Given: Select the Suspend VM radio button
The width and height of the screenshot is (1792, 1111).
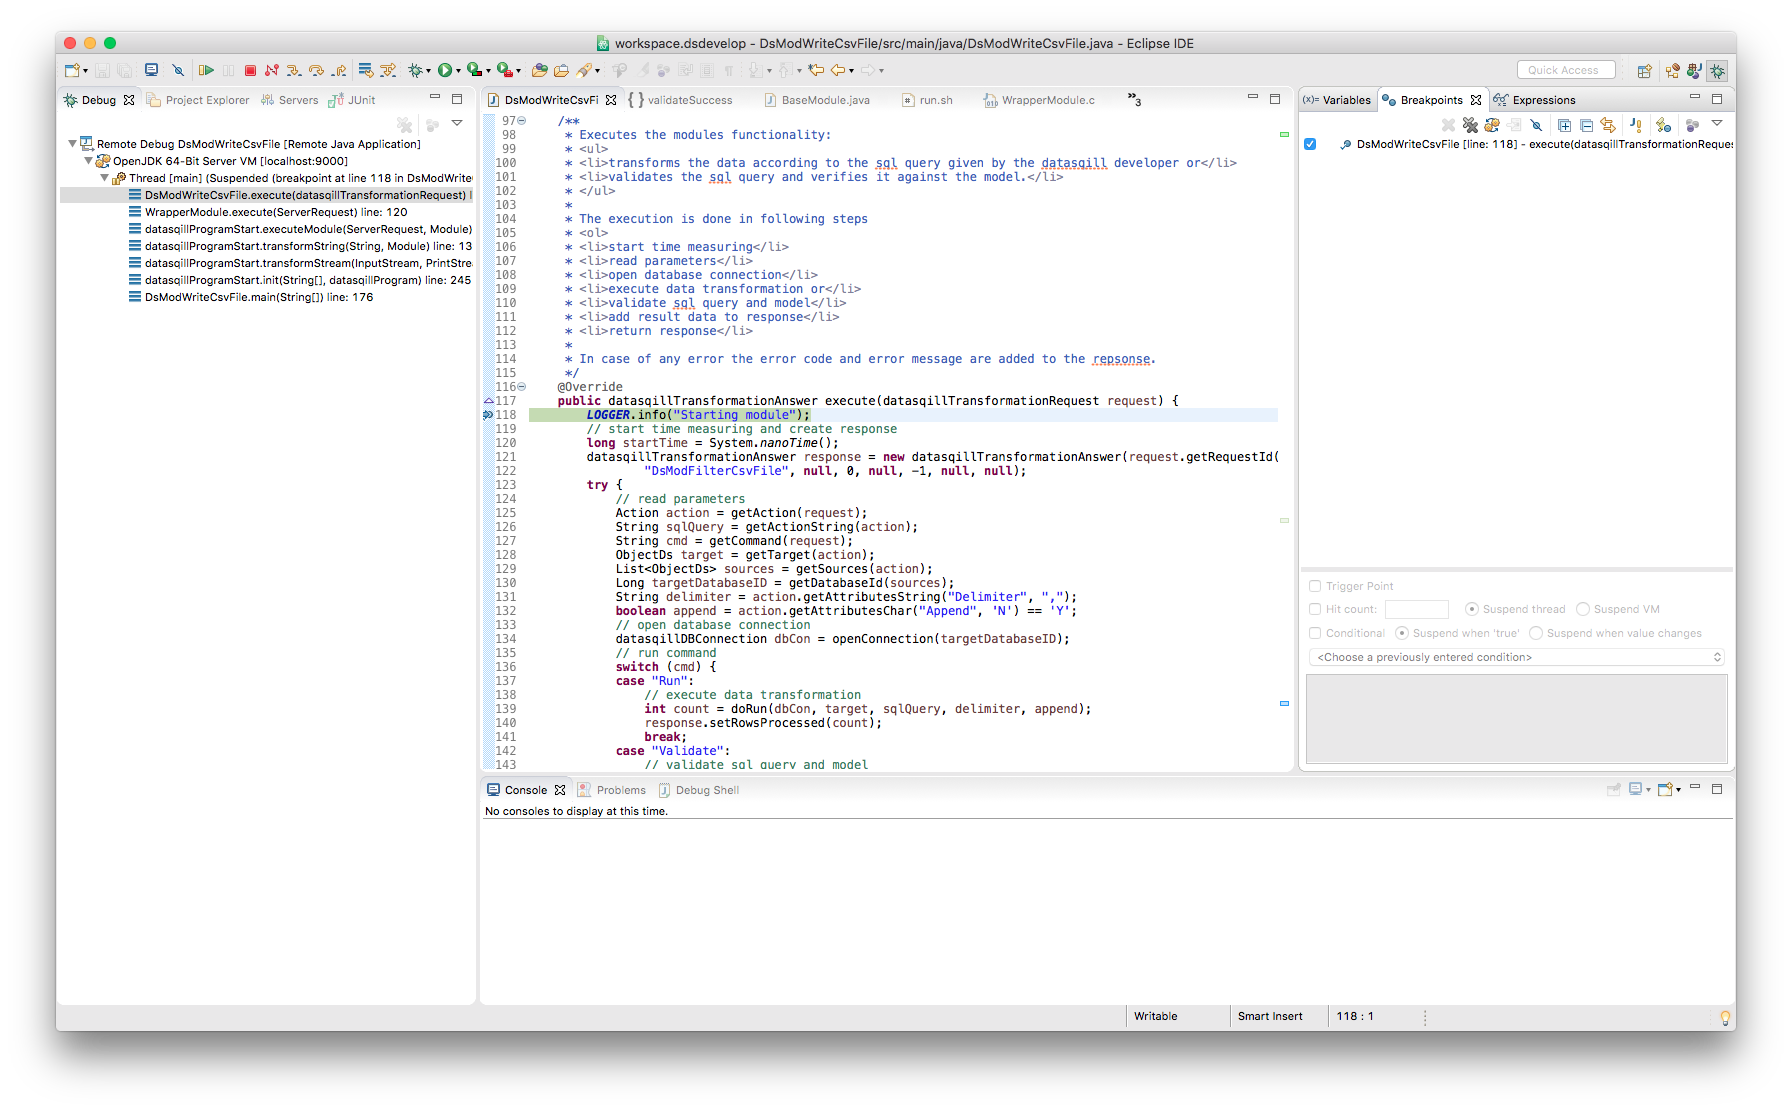Looking at the screenshot, I should click(x=1583, y=608).
